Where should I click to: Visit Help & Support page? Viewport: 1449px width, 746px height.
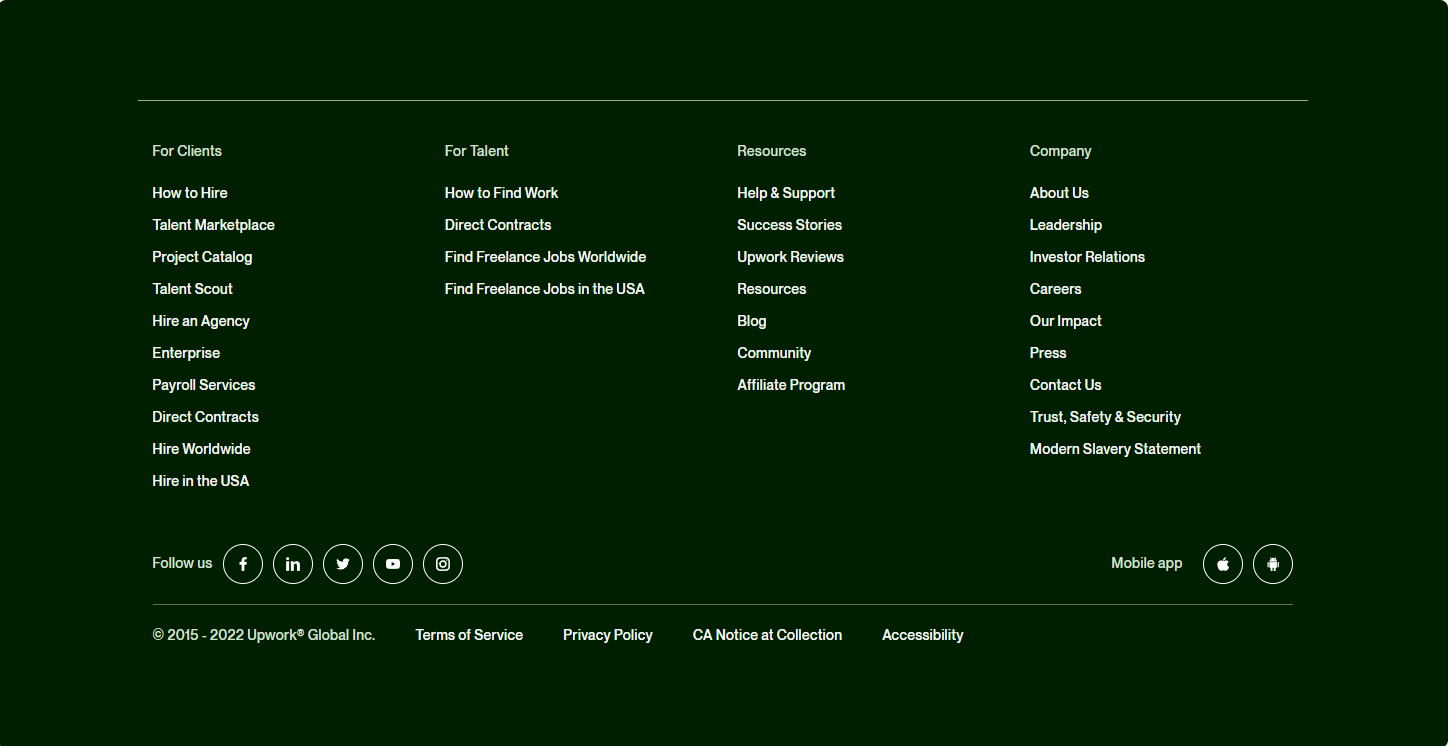coord(785,193)
